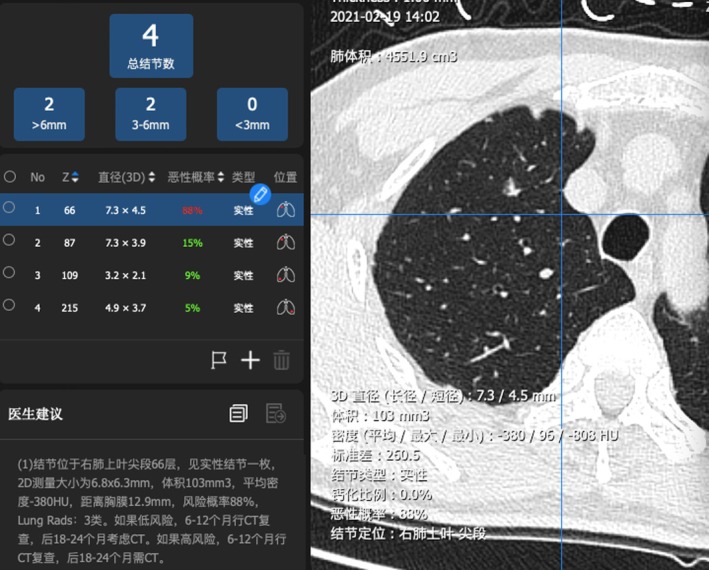Select the radio button for nodule 3
Image resolution: width=709 pixels, height=570 pixels.
click(x=9, y=273)
